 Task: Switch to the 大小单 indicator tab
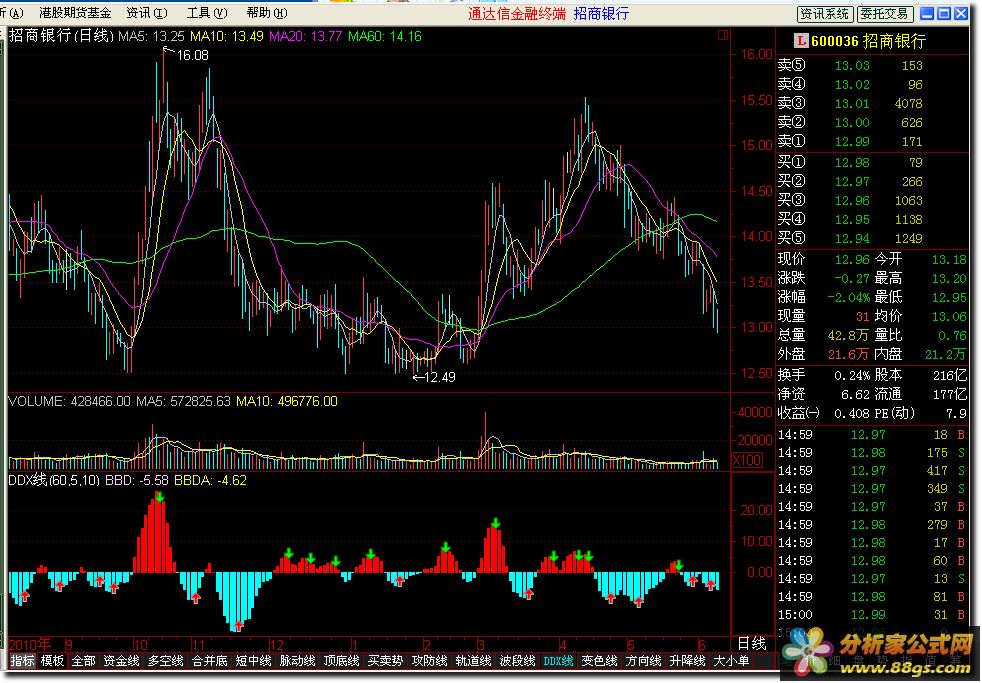tap(731, 660)
